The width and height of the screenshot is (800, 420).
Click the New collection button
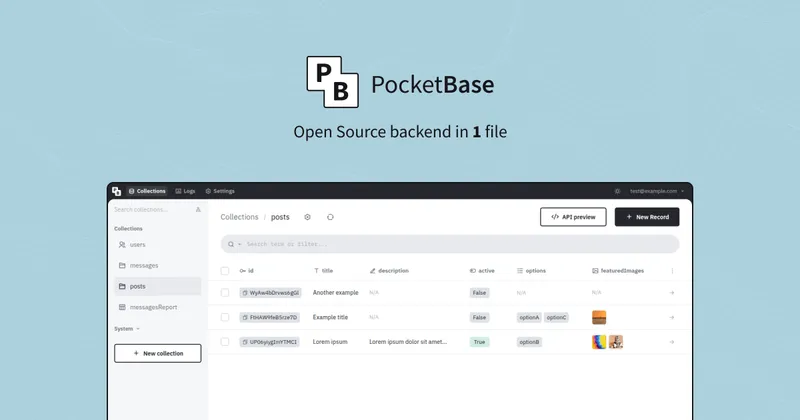point(158,353)
